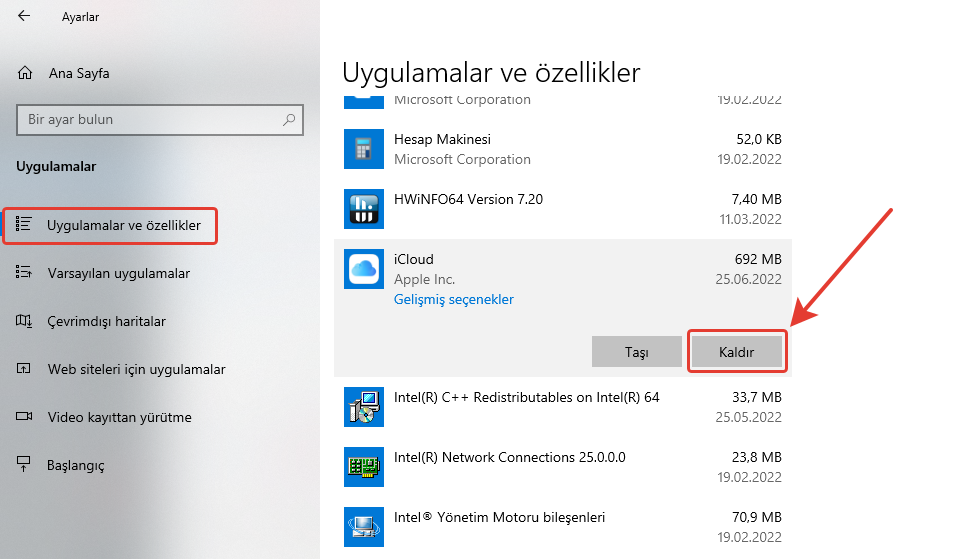The height and width of the screenshot is (559, 963).
Task: Click the Ana Sayfa home icon
Action: pyautogui.click(x=25, y=73)
